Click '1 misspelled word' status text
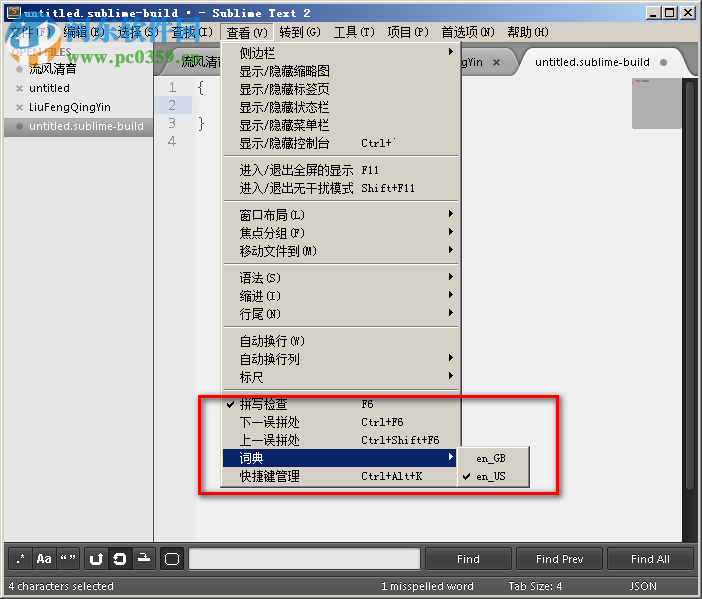 point(427,586)
